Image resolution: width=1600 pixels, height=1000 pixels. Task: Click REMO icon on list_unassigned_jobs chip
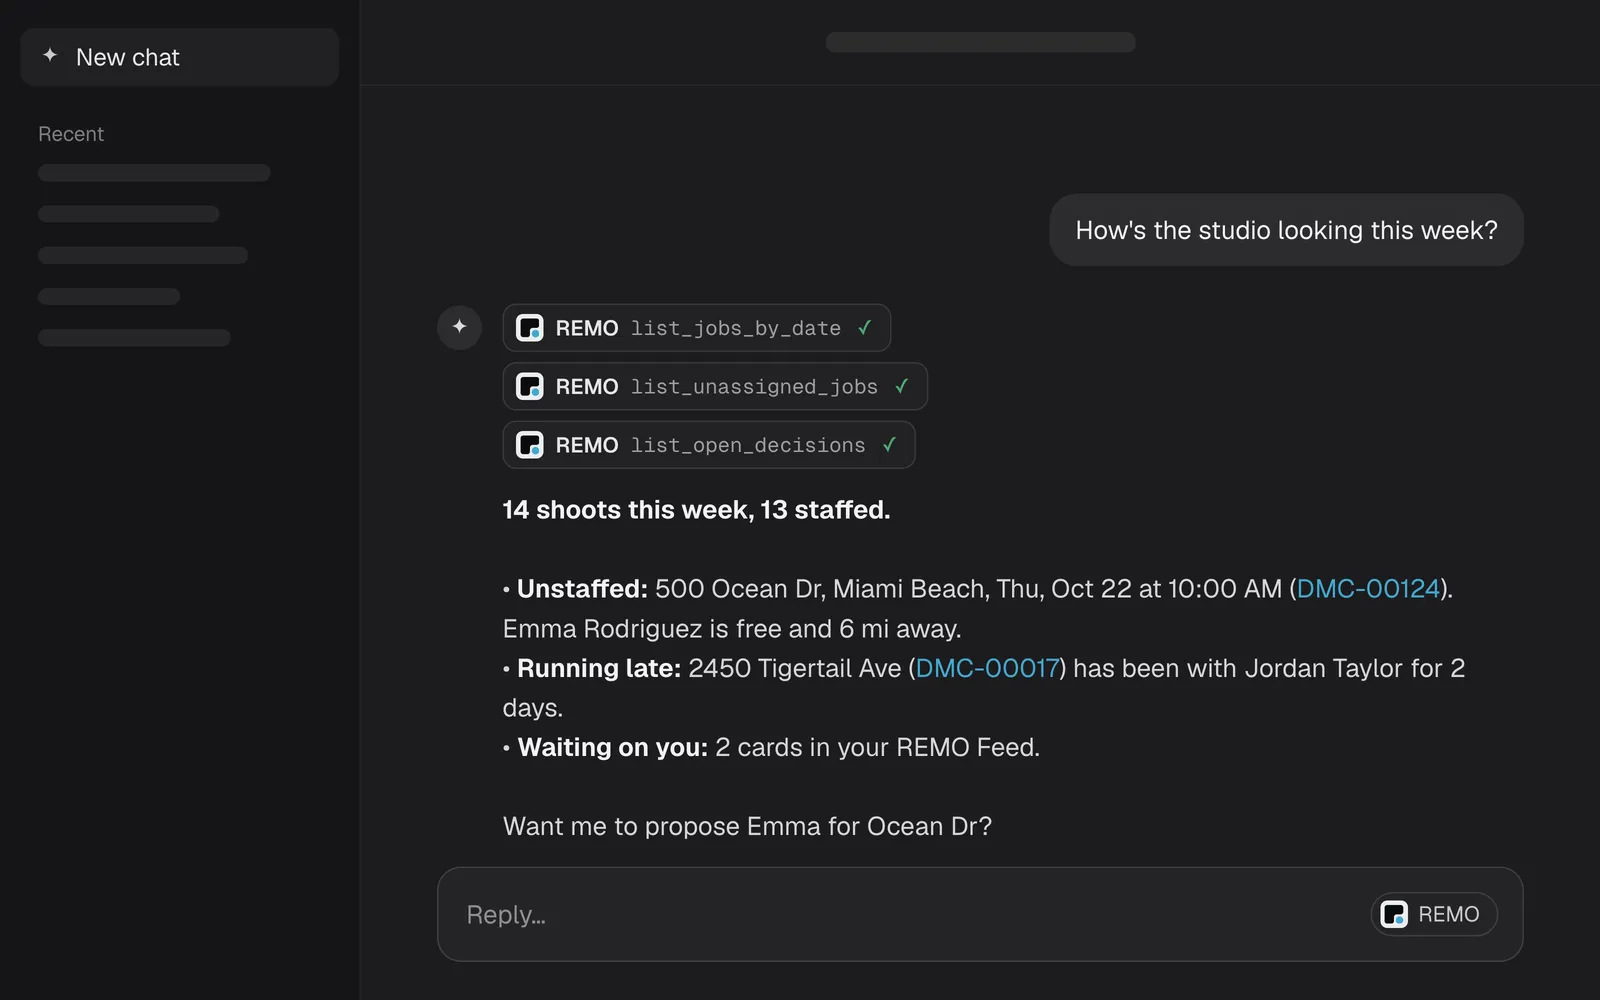click(529, 386)
